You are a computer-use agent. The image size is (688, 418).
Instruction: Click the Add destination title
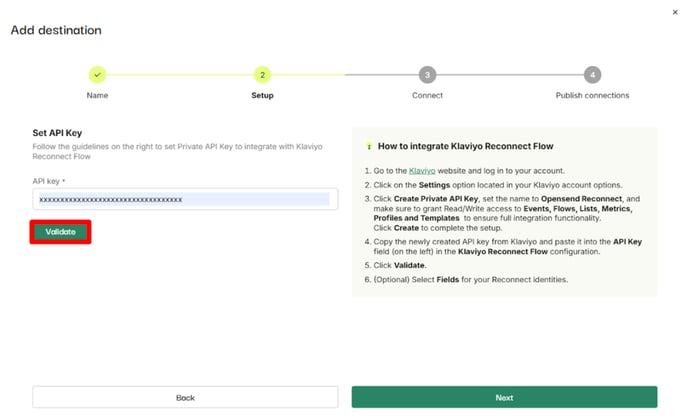[x=56, y=30]
